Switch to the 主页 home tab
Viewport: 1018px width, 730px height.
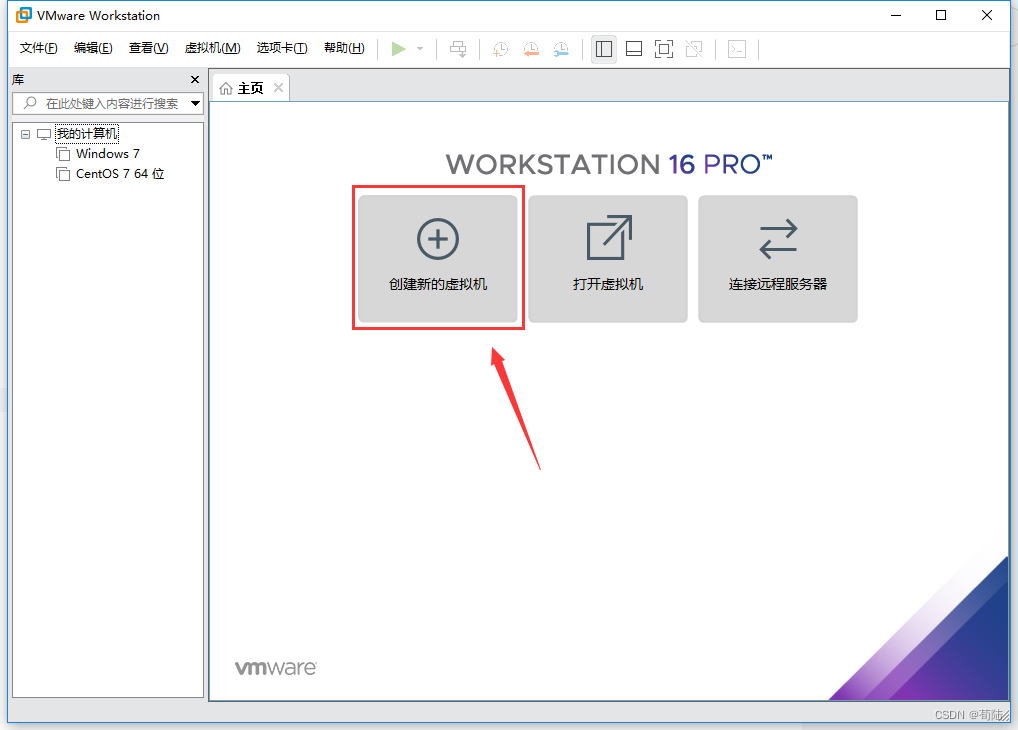coord(250,88)
